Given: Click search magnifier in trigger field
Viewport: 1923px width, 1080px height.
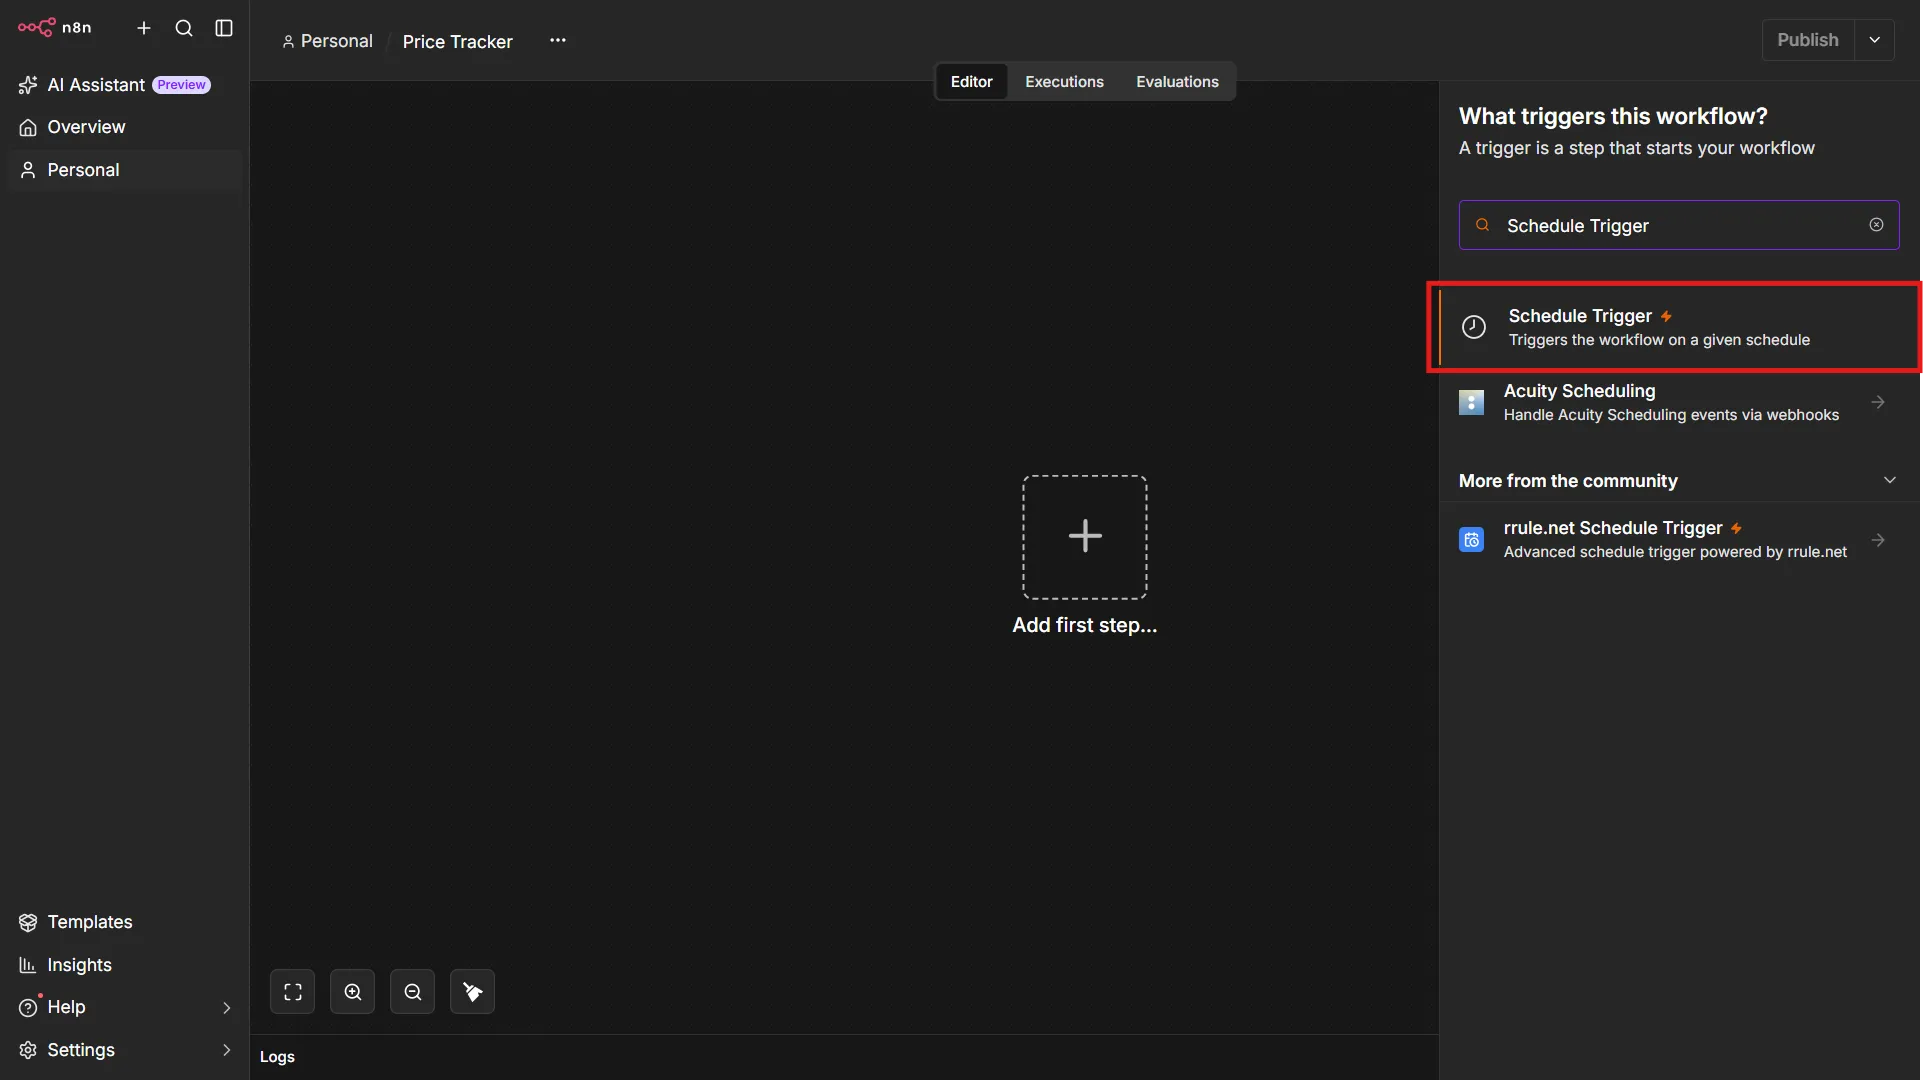Looking at the screenshot, I should click(1482, 225).
